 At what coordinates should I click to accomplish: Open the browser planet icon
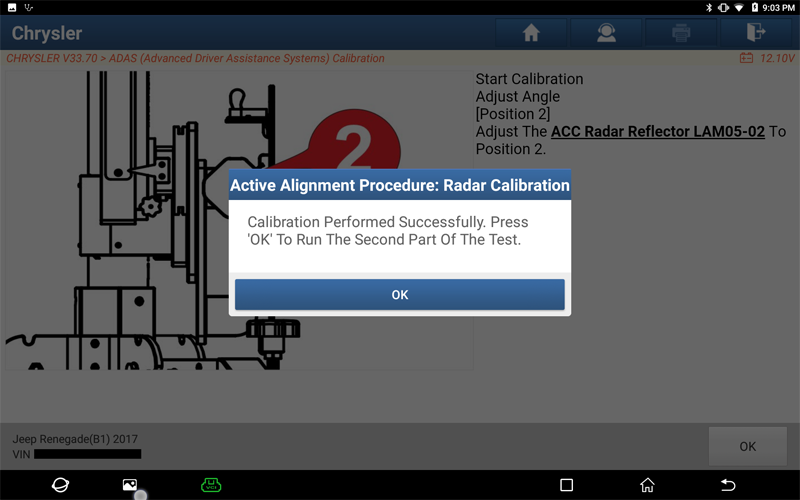pos(60,485)
